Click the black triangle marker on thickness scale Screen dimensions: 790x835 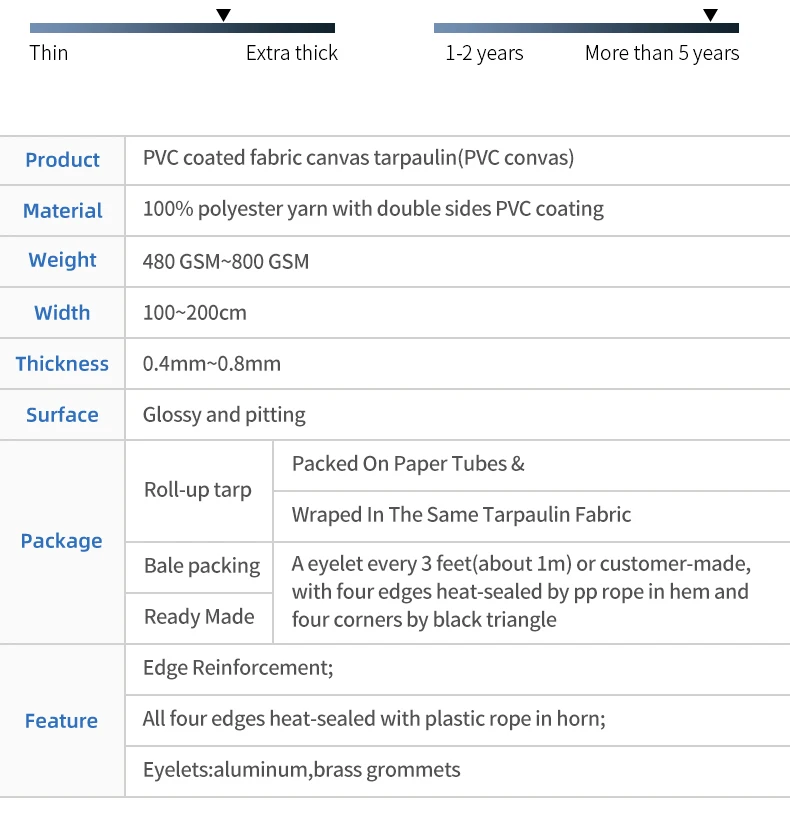point(224,15)
